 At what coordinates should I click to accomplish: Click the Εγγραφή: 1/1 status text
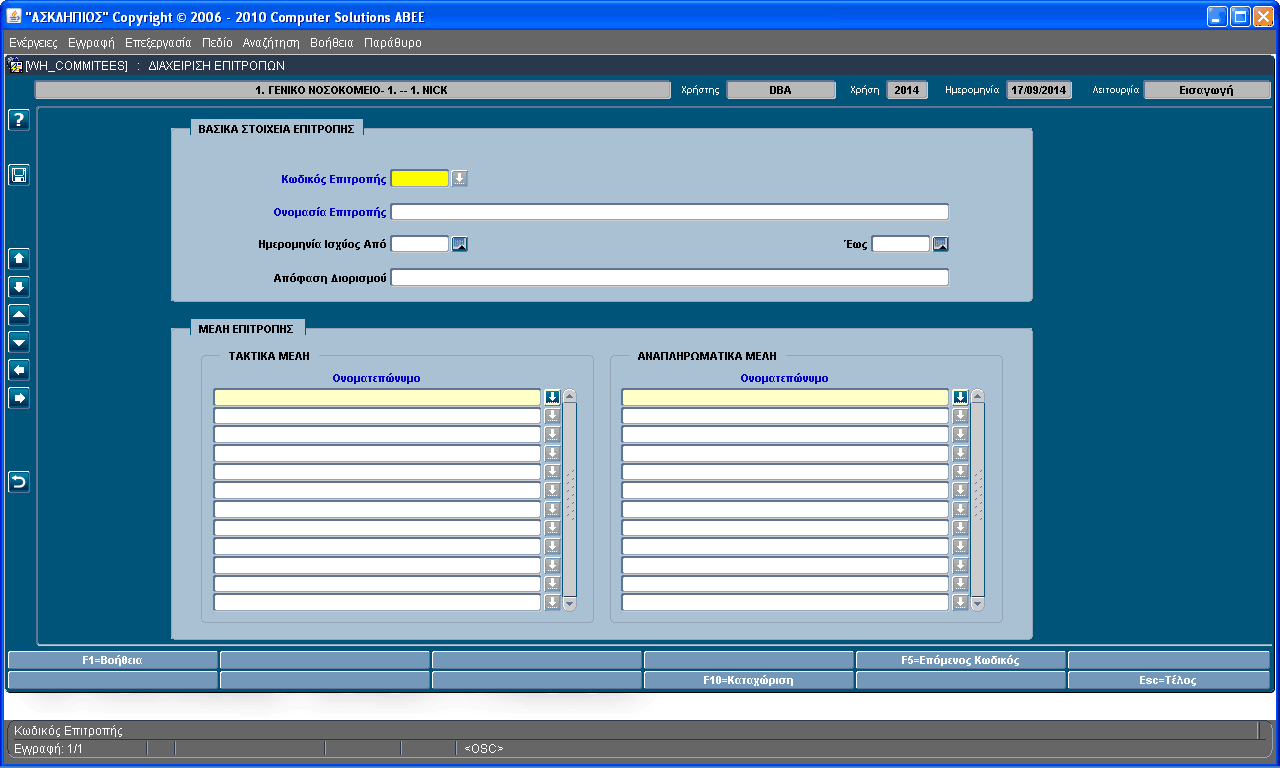[48, 748]
